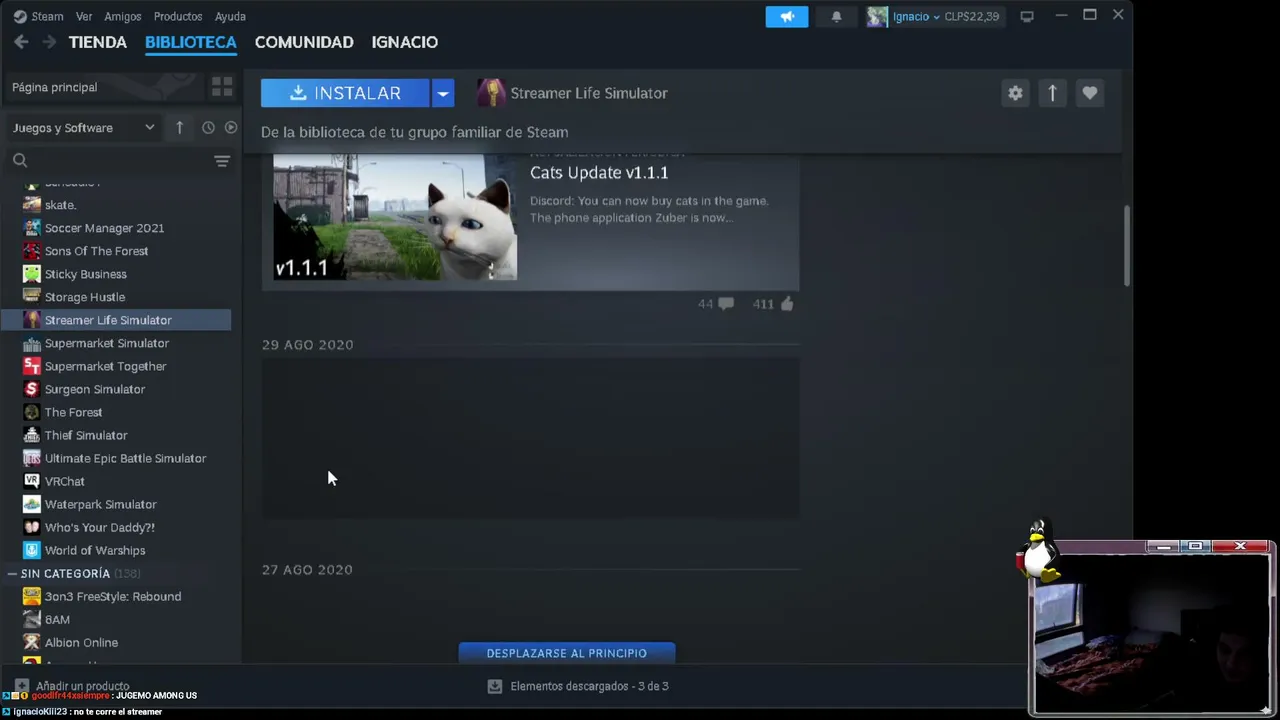The height and width of the screenshot is (720, 1280).
Task: Open game settings gear for Streamer Life Simulator
Action: click(x=1015, y=93)
